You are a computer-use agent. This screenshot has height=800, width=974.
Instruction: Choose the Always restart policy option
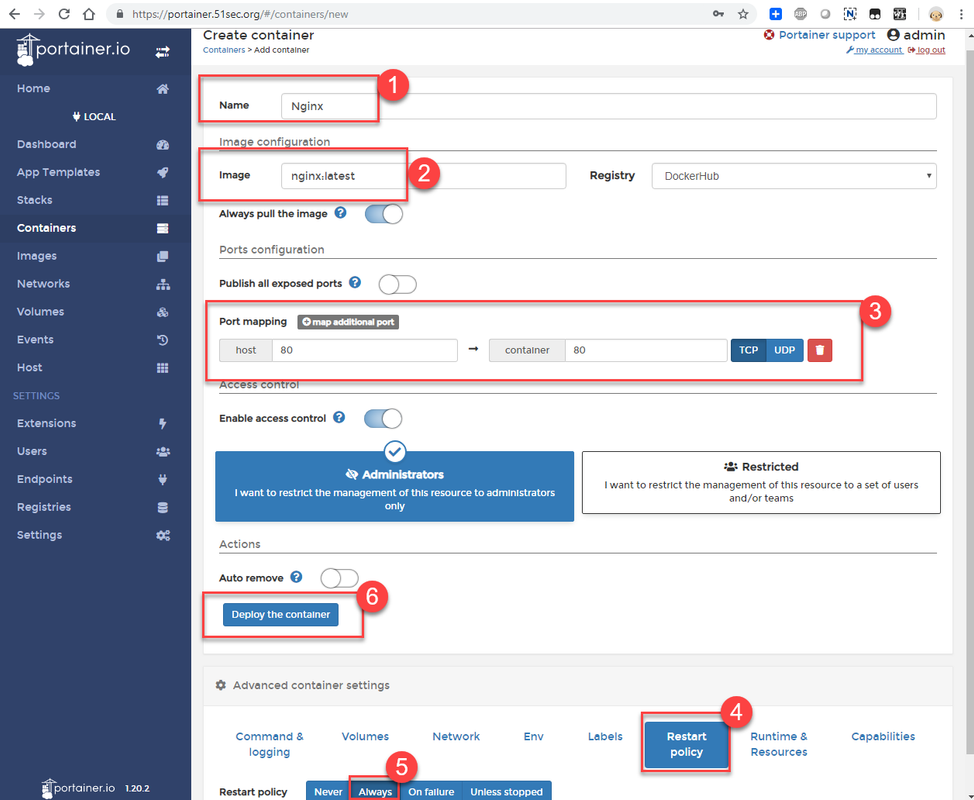(x=376, y=791)
